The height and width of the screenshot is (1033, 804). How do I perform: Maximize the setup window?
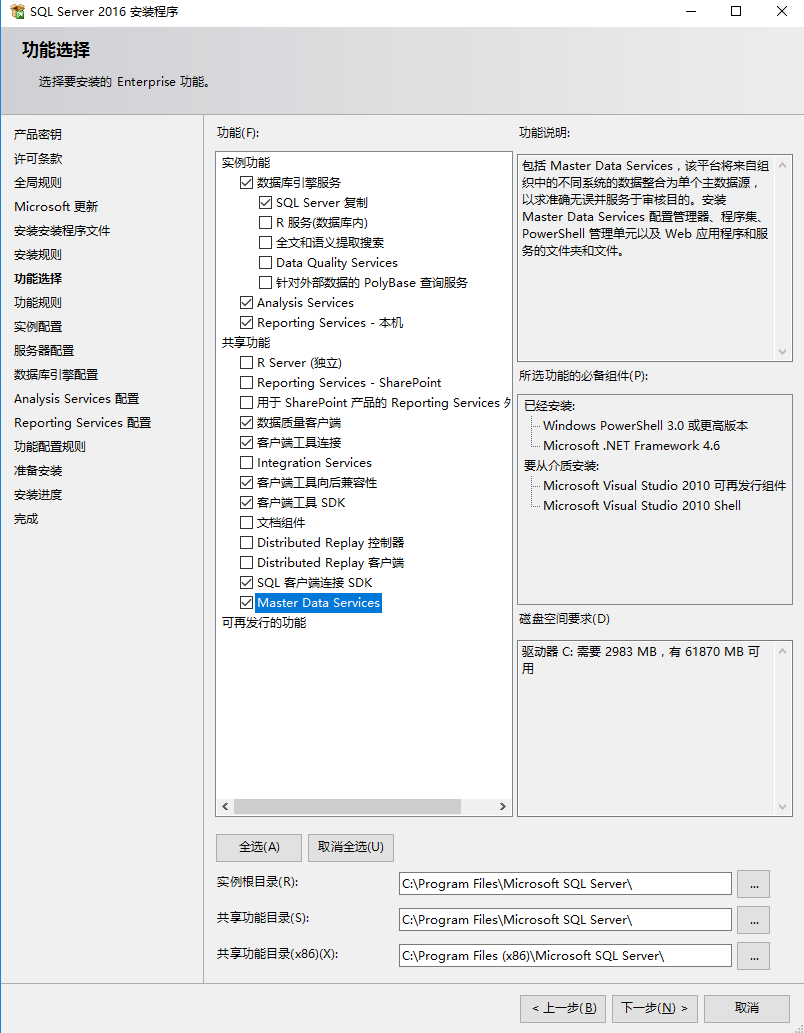(x=736, y=11)
